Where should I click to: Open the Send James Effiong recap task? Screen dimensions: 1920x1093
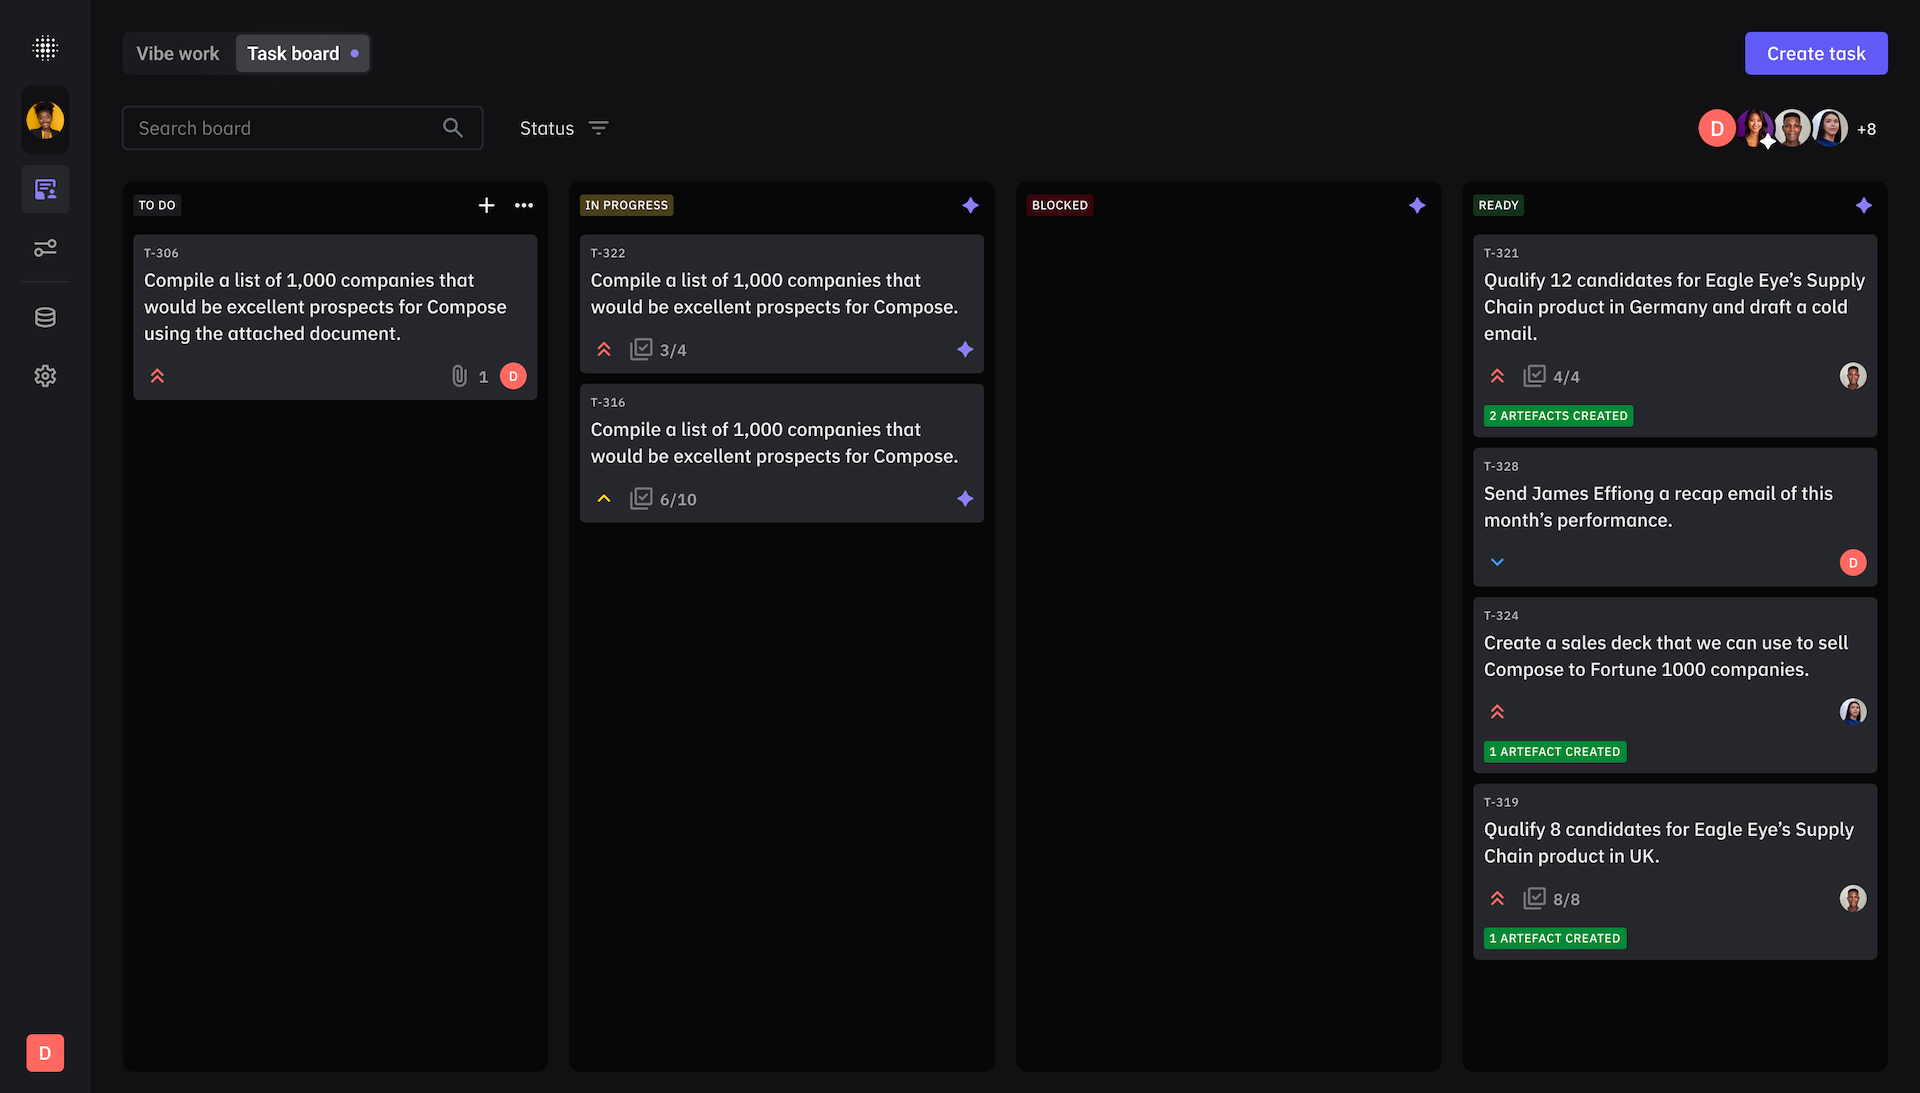1675,517
